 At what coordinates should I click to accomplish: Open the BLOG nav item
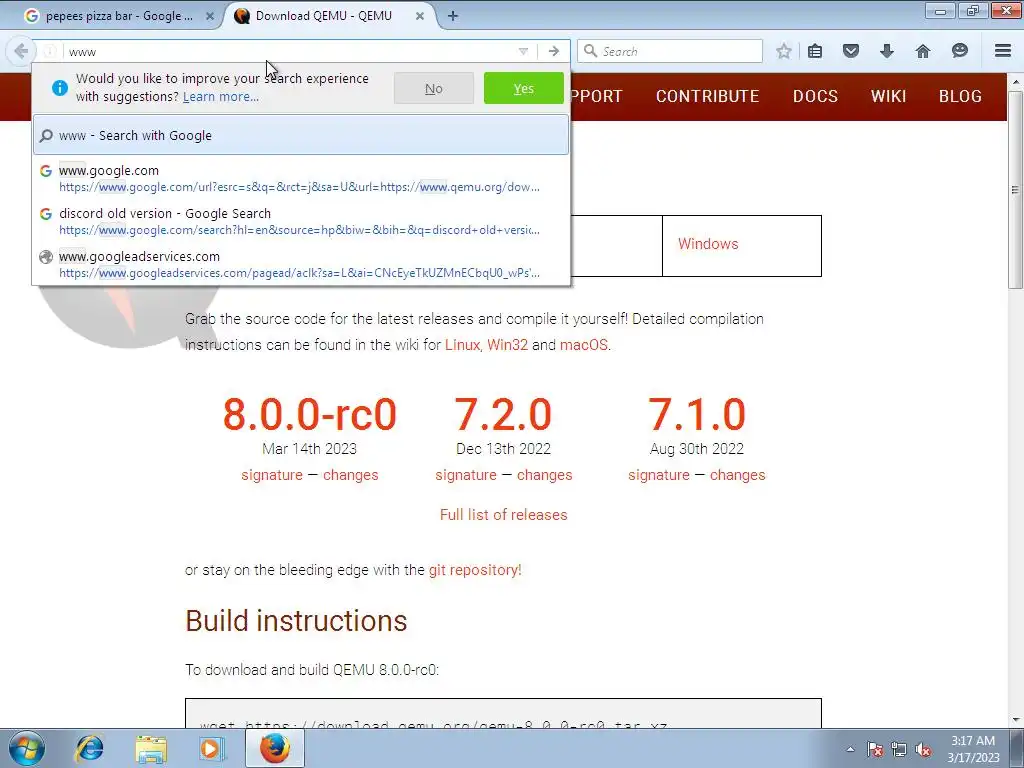960,96
